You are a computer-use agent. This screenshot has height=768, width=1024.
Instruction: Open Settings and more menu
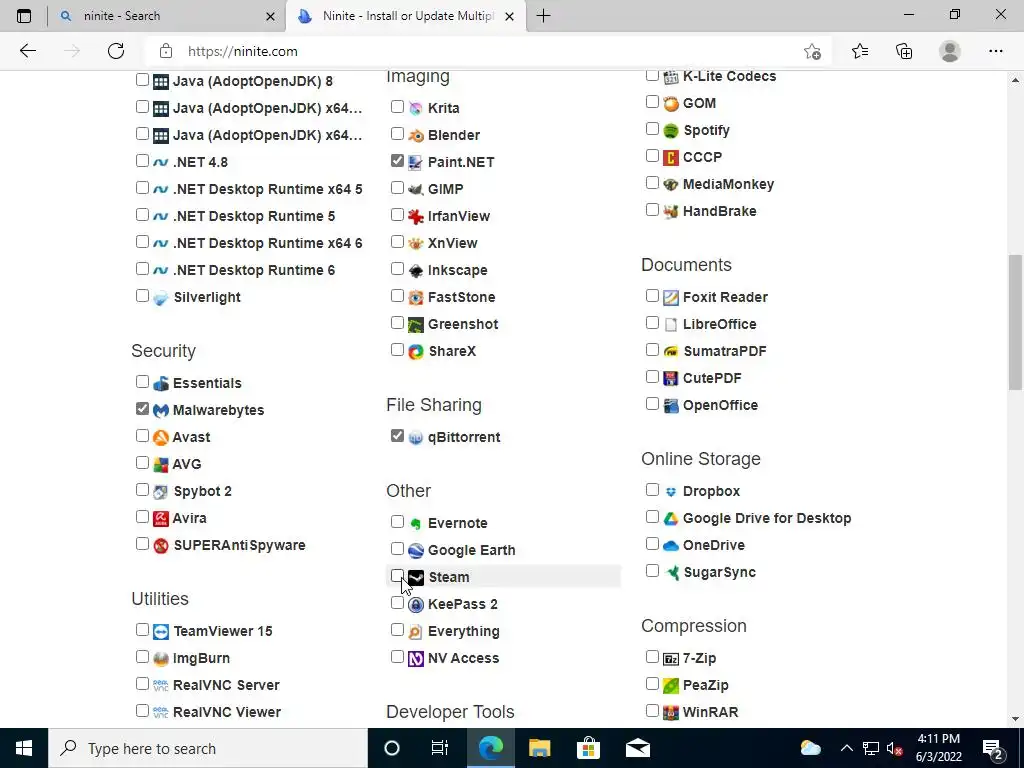click(995, 51)
